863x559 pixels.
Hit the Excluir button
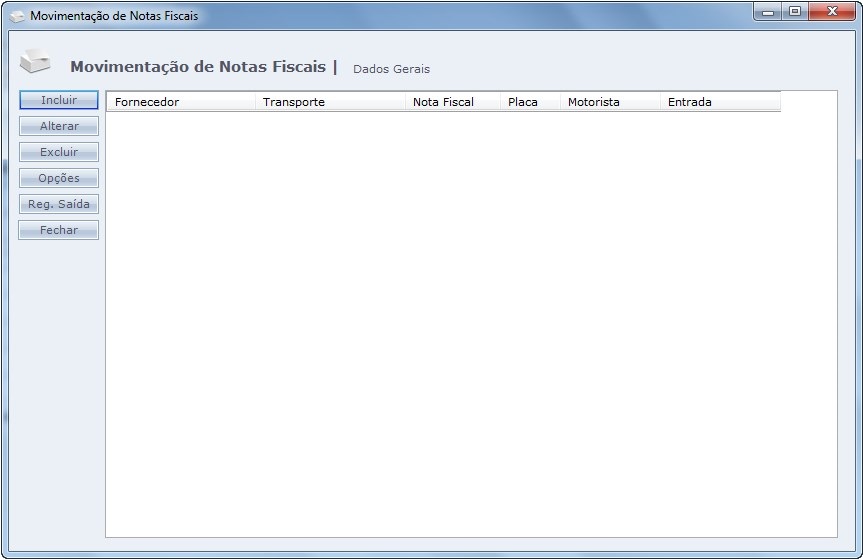(59, 152)
